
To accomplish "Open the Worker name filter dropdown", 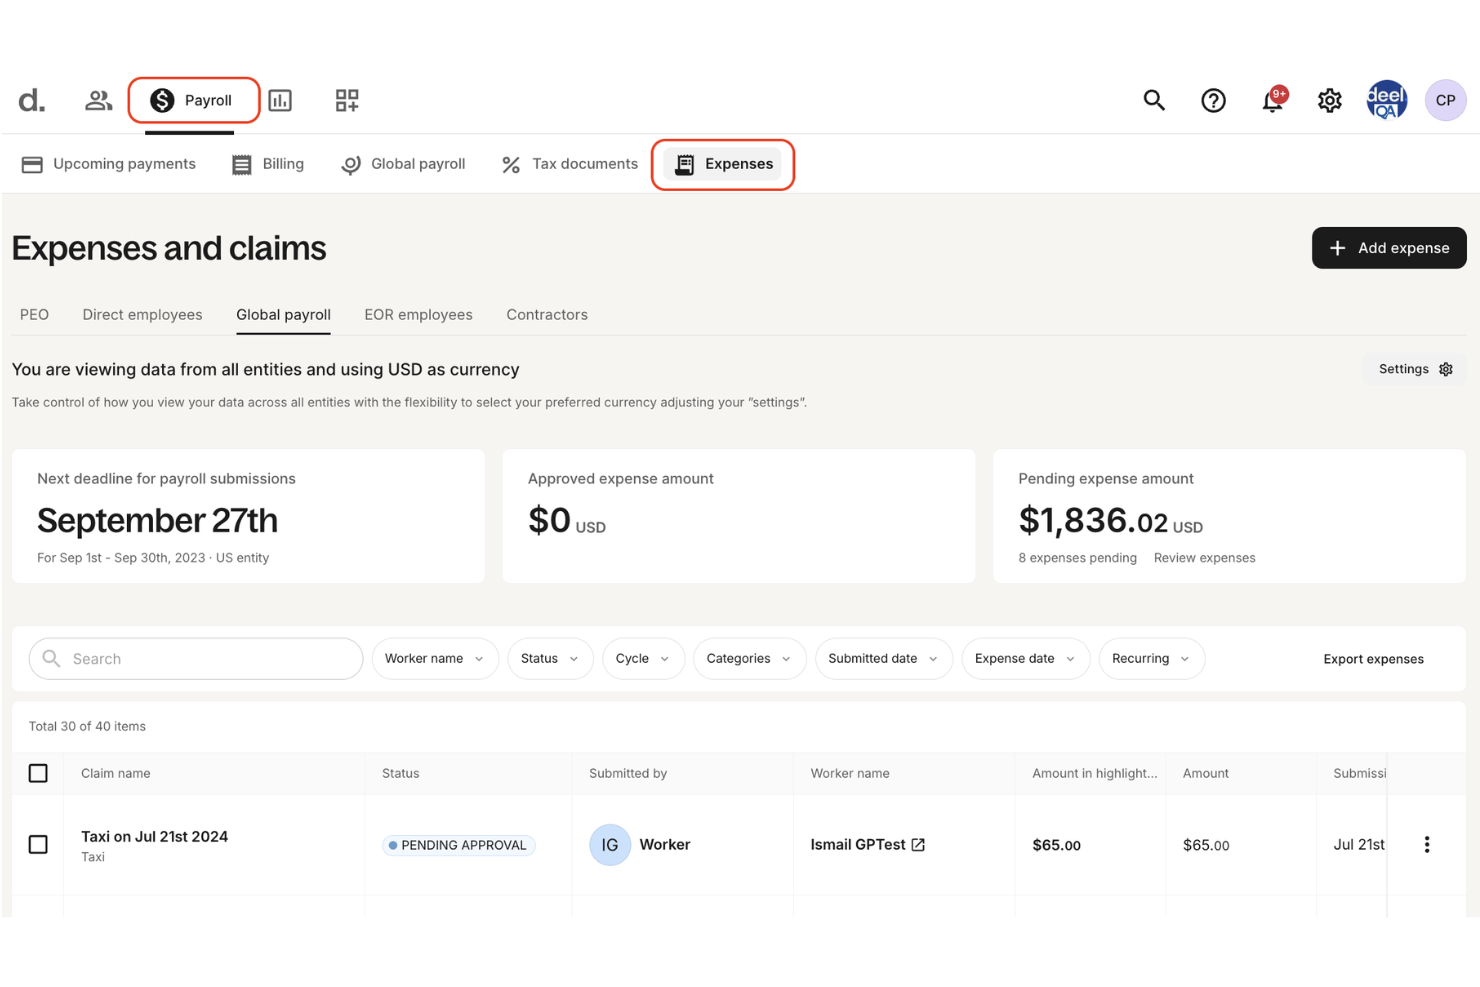I will click(x=434, y=658).
